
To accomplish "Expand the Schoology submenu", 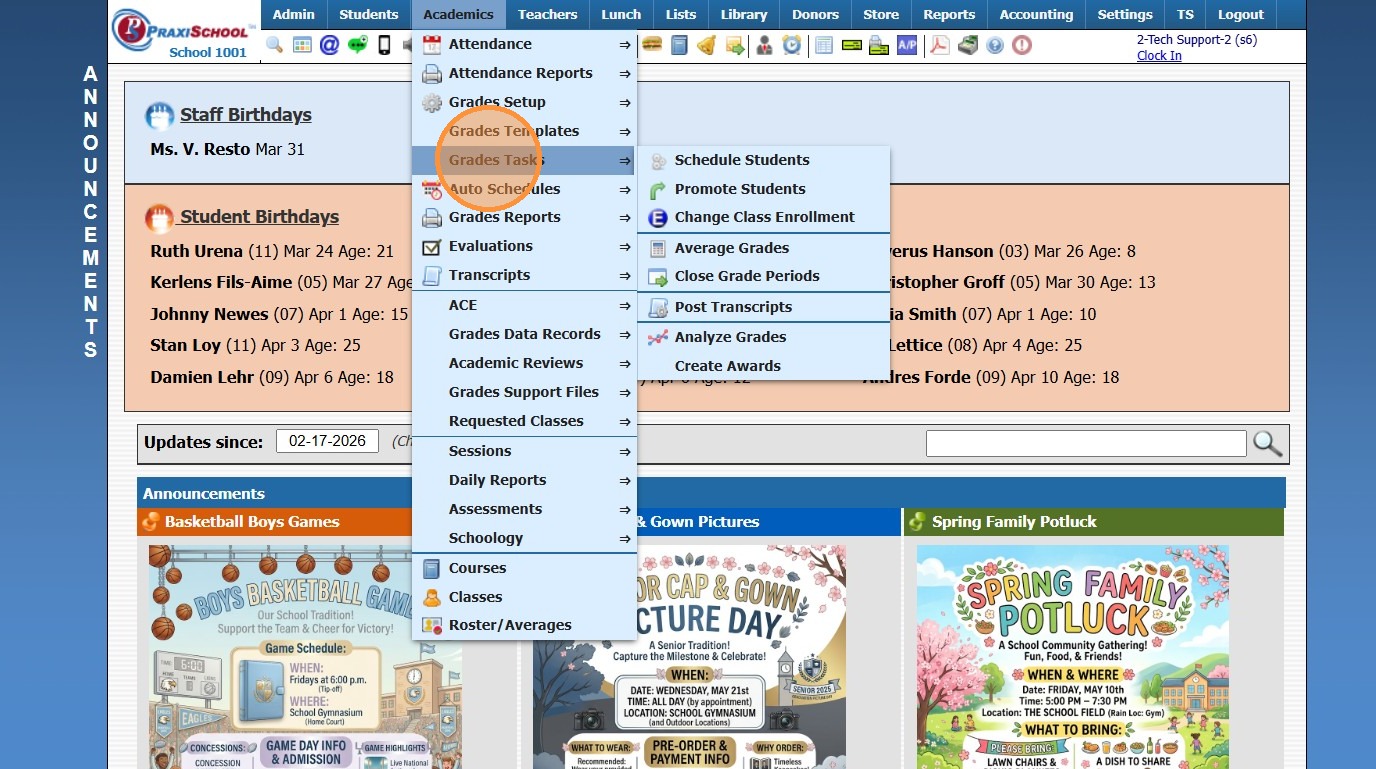I will click(x=524, y=538).
